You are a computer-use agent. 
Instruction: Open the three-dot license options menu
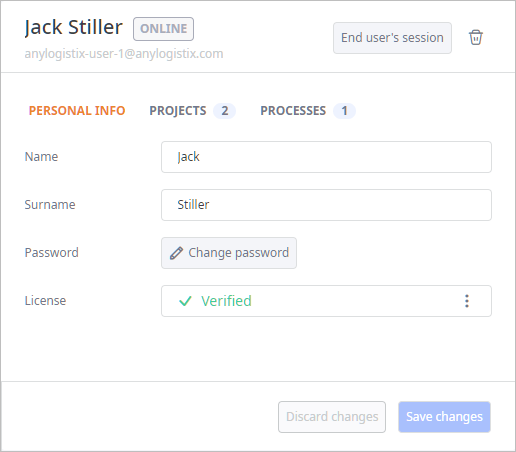467,301
